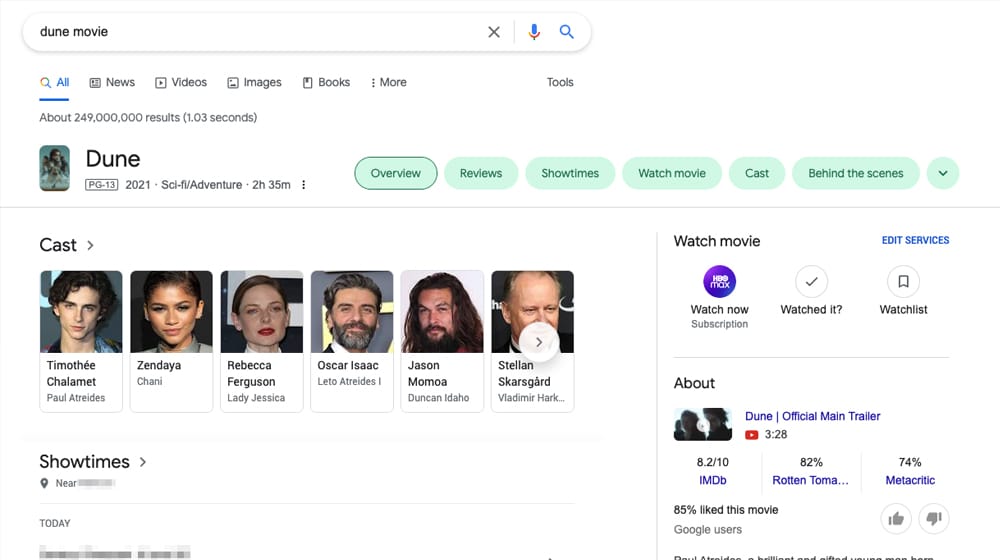Open the Rotten Tomatoes rating link
The image size is (1000, 560).
click(x=811, y=480)
